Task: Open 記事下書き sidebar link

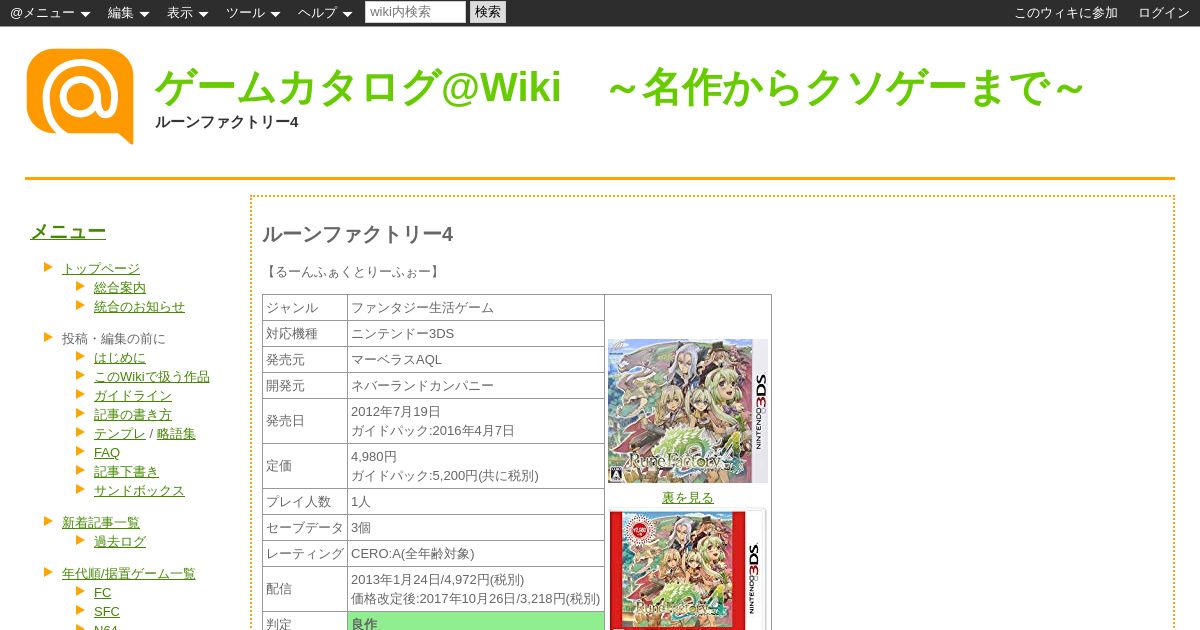Action: click(x=126, y=471)
